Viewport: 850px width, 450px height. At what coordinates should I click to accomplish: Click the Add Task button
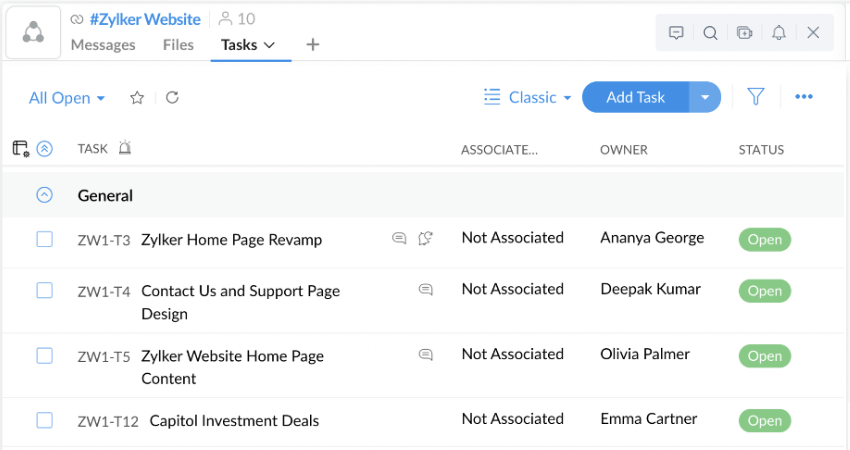[635, 97]
